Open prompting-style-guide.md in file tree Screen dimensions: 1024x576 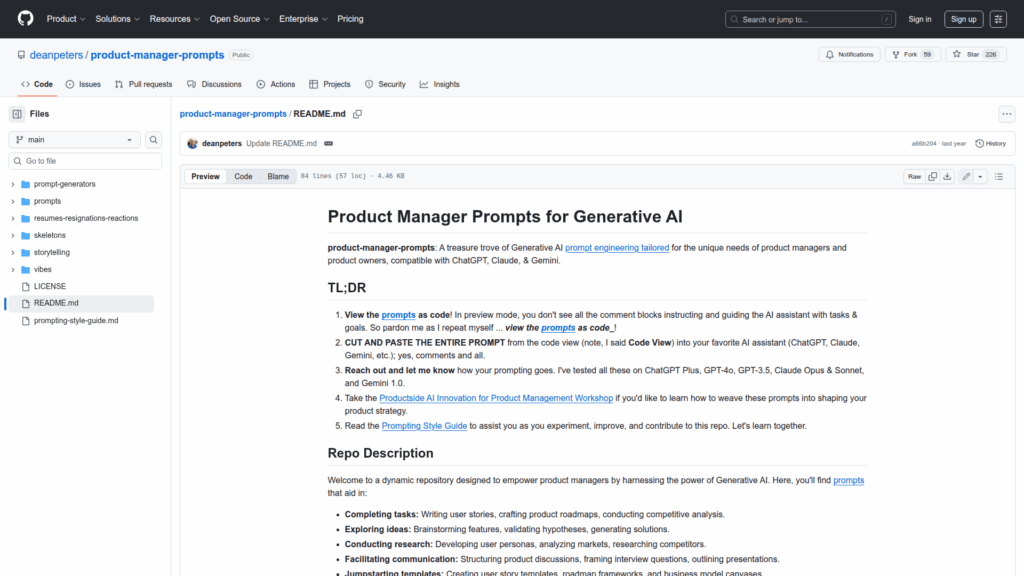[x=76, y=321]
